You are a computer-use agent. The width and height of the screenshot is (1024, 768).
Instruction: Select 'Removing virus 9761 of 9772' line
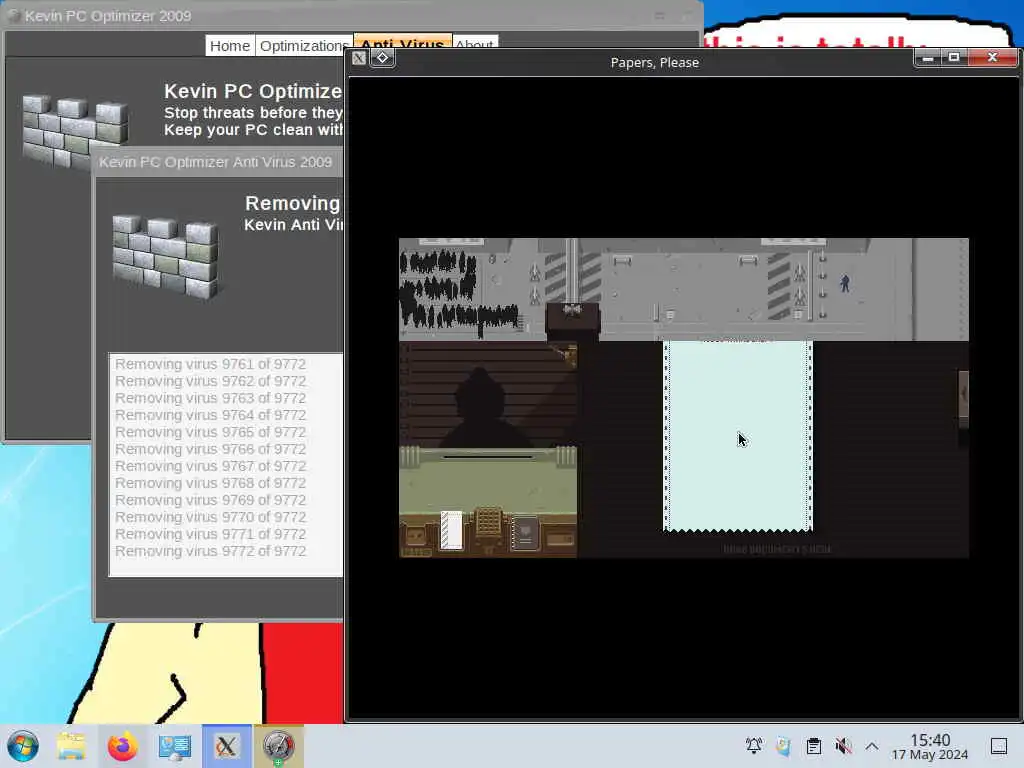pos(210,364)
